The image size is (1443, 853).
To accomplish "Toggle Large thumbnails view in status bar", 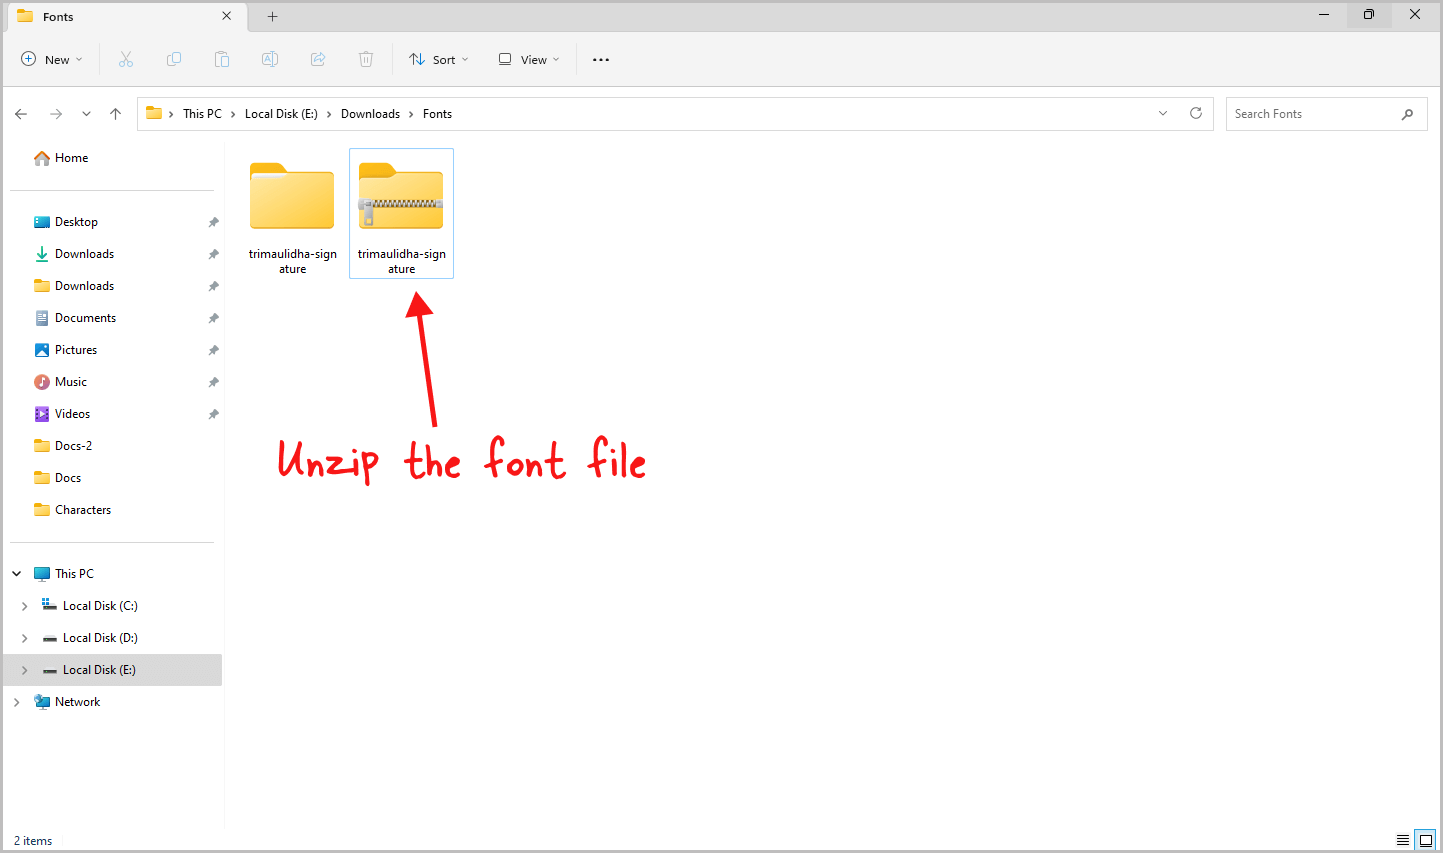I will [x=1426, y=840].
